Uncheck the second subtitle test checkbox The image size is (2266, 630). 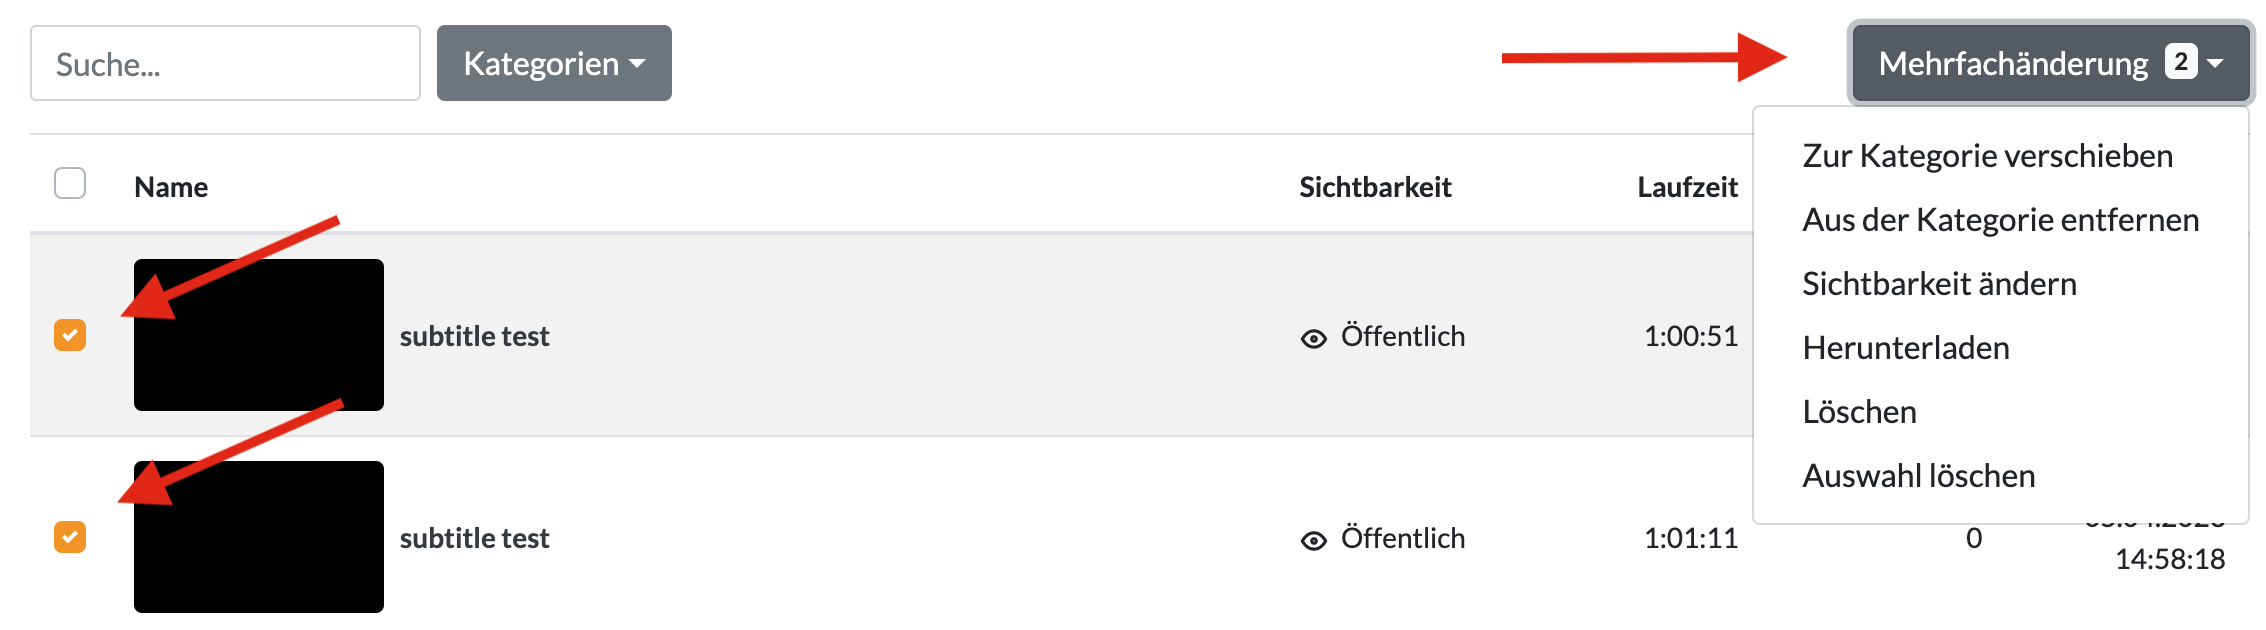pos(70,537)
